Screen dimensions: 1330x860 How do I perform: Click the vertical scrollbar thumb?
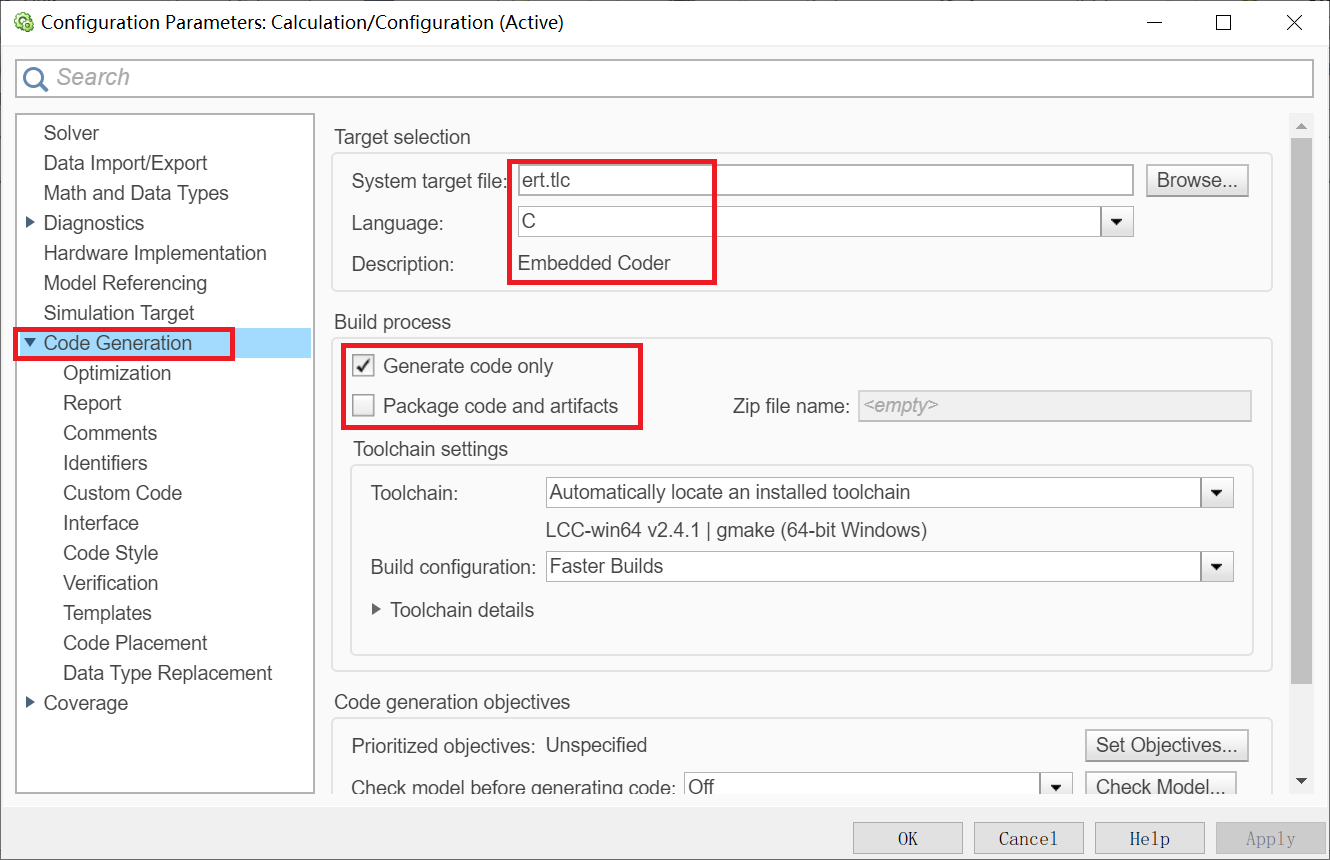[x=1301, y=411]
